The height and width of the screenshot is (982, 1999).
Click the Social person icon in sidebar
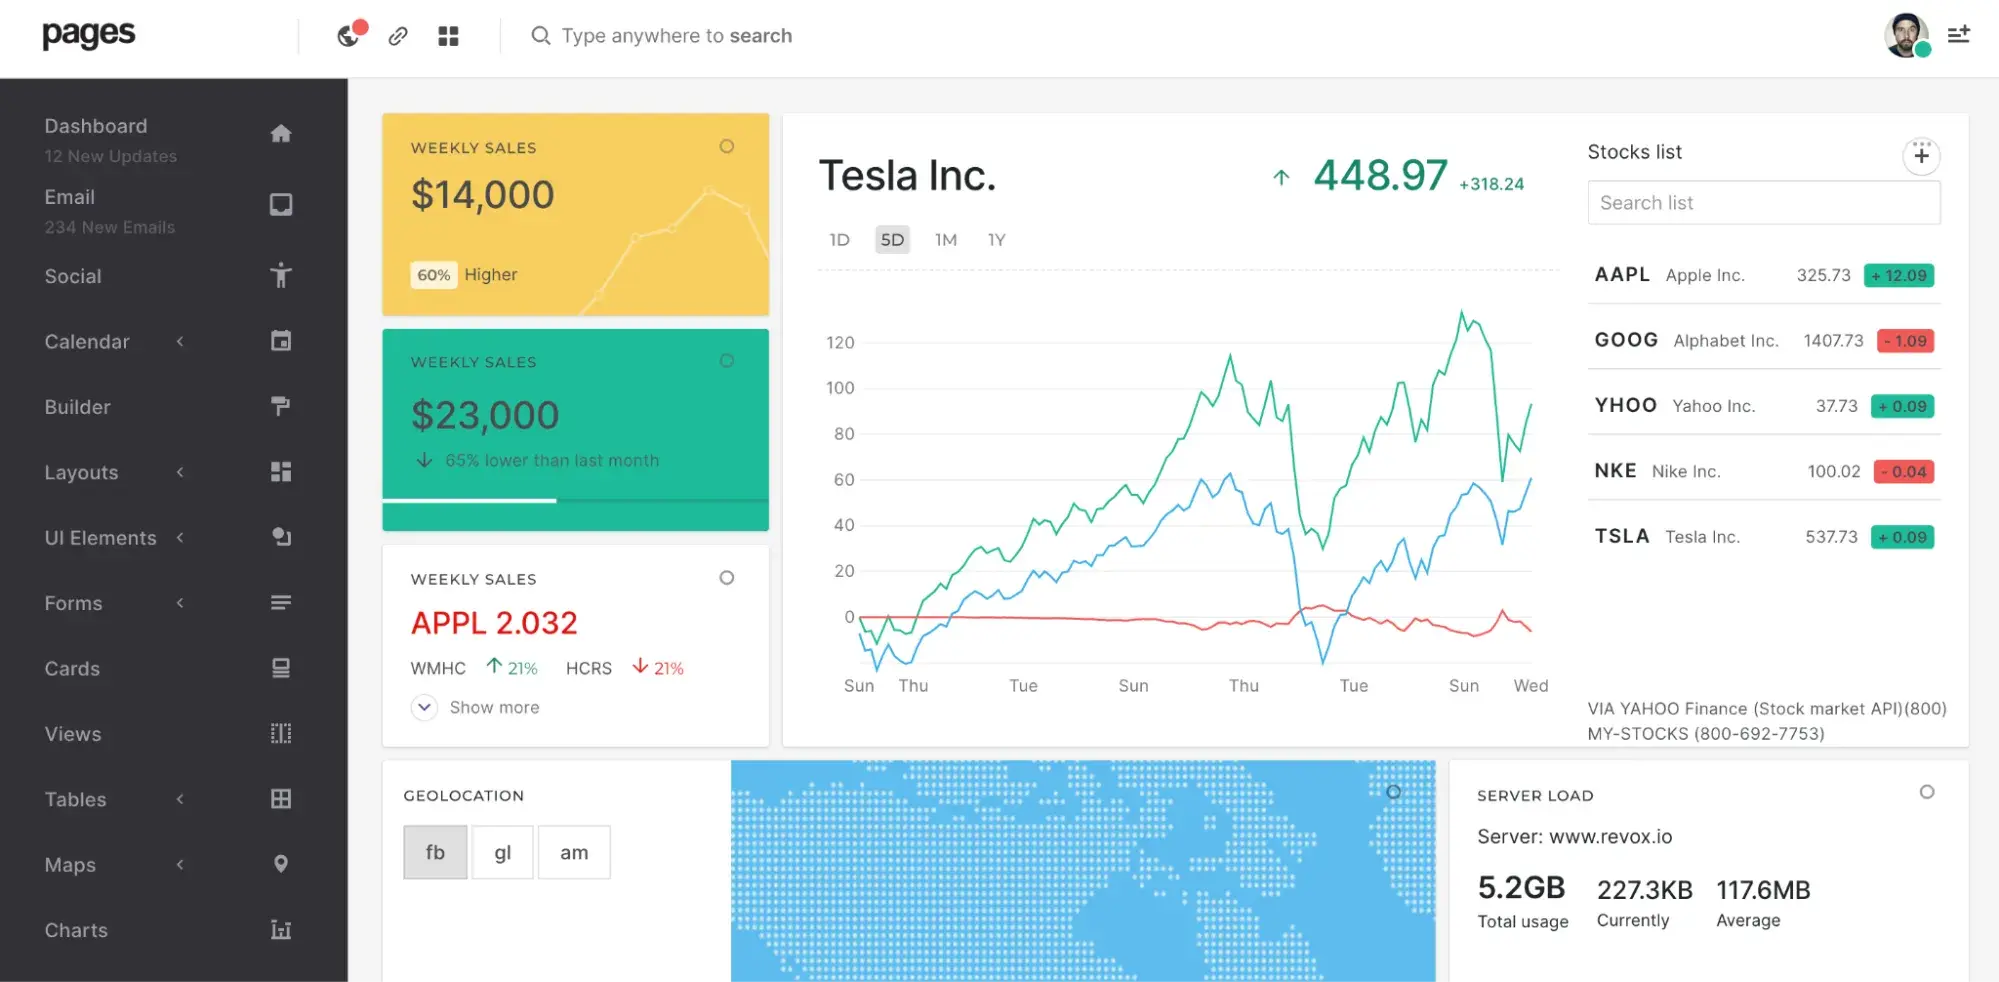click(x=281, y=275)
